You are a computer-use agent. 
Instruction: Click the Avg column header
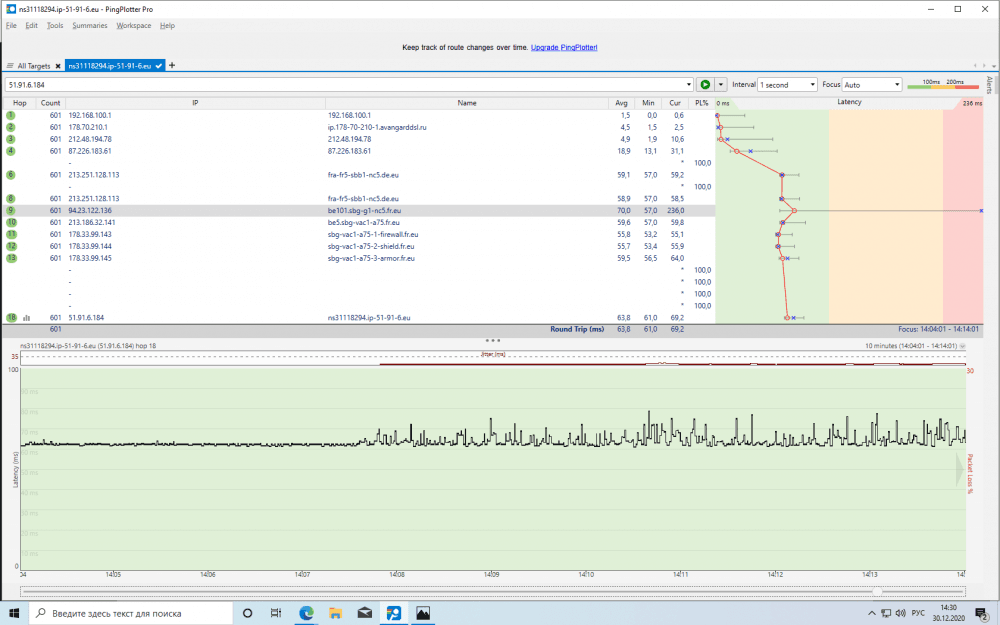pos(621,102)
